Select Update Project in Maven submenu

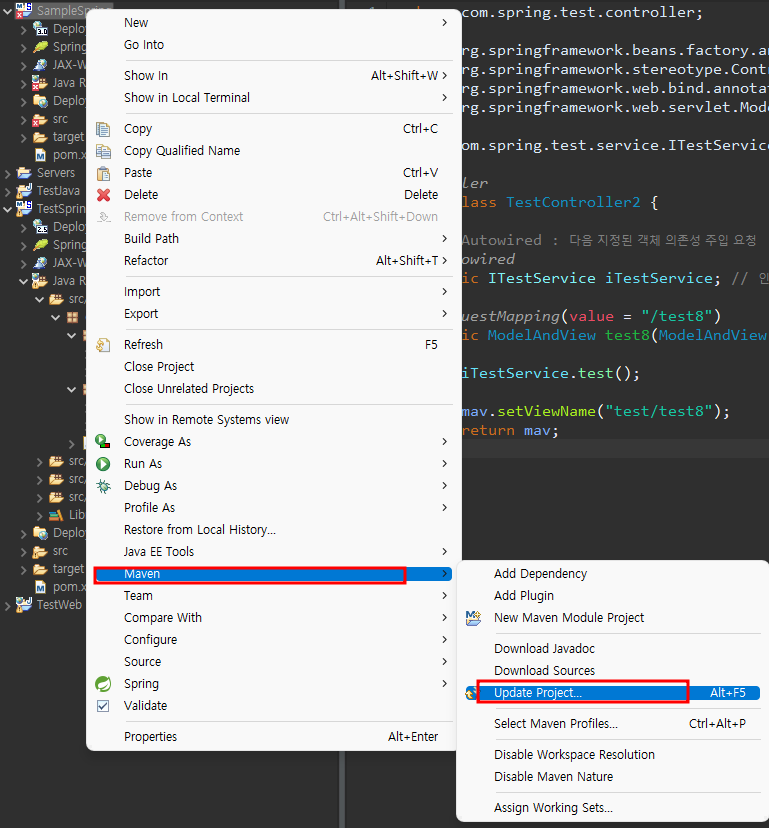(613, 693)
